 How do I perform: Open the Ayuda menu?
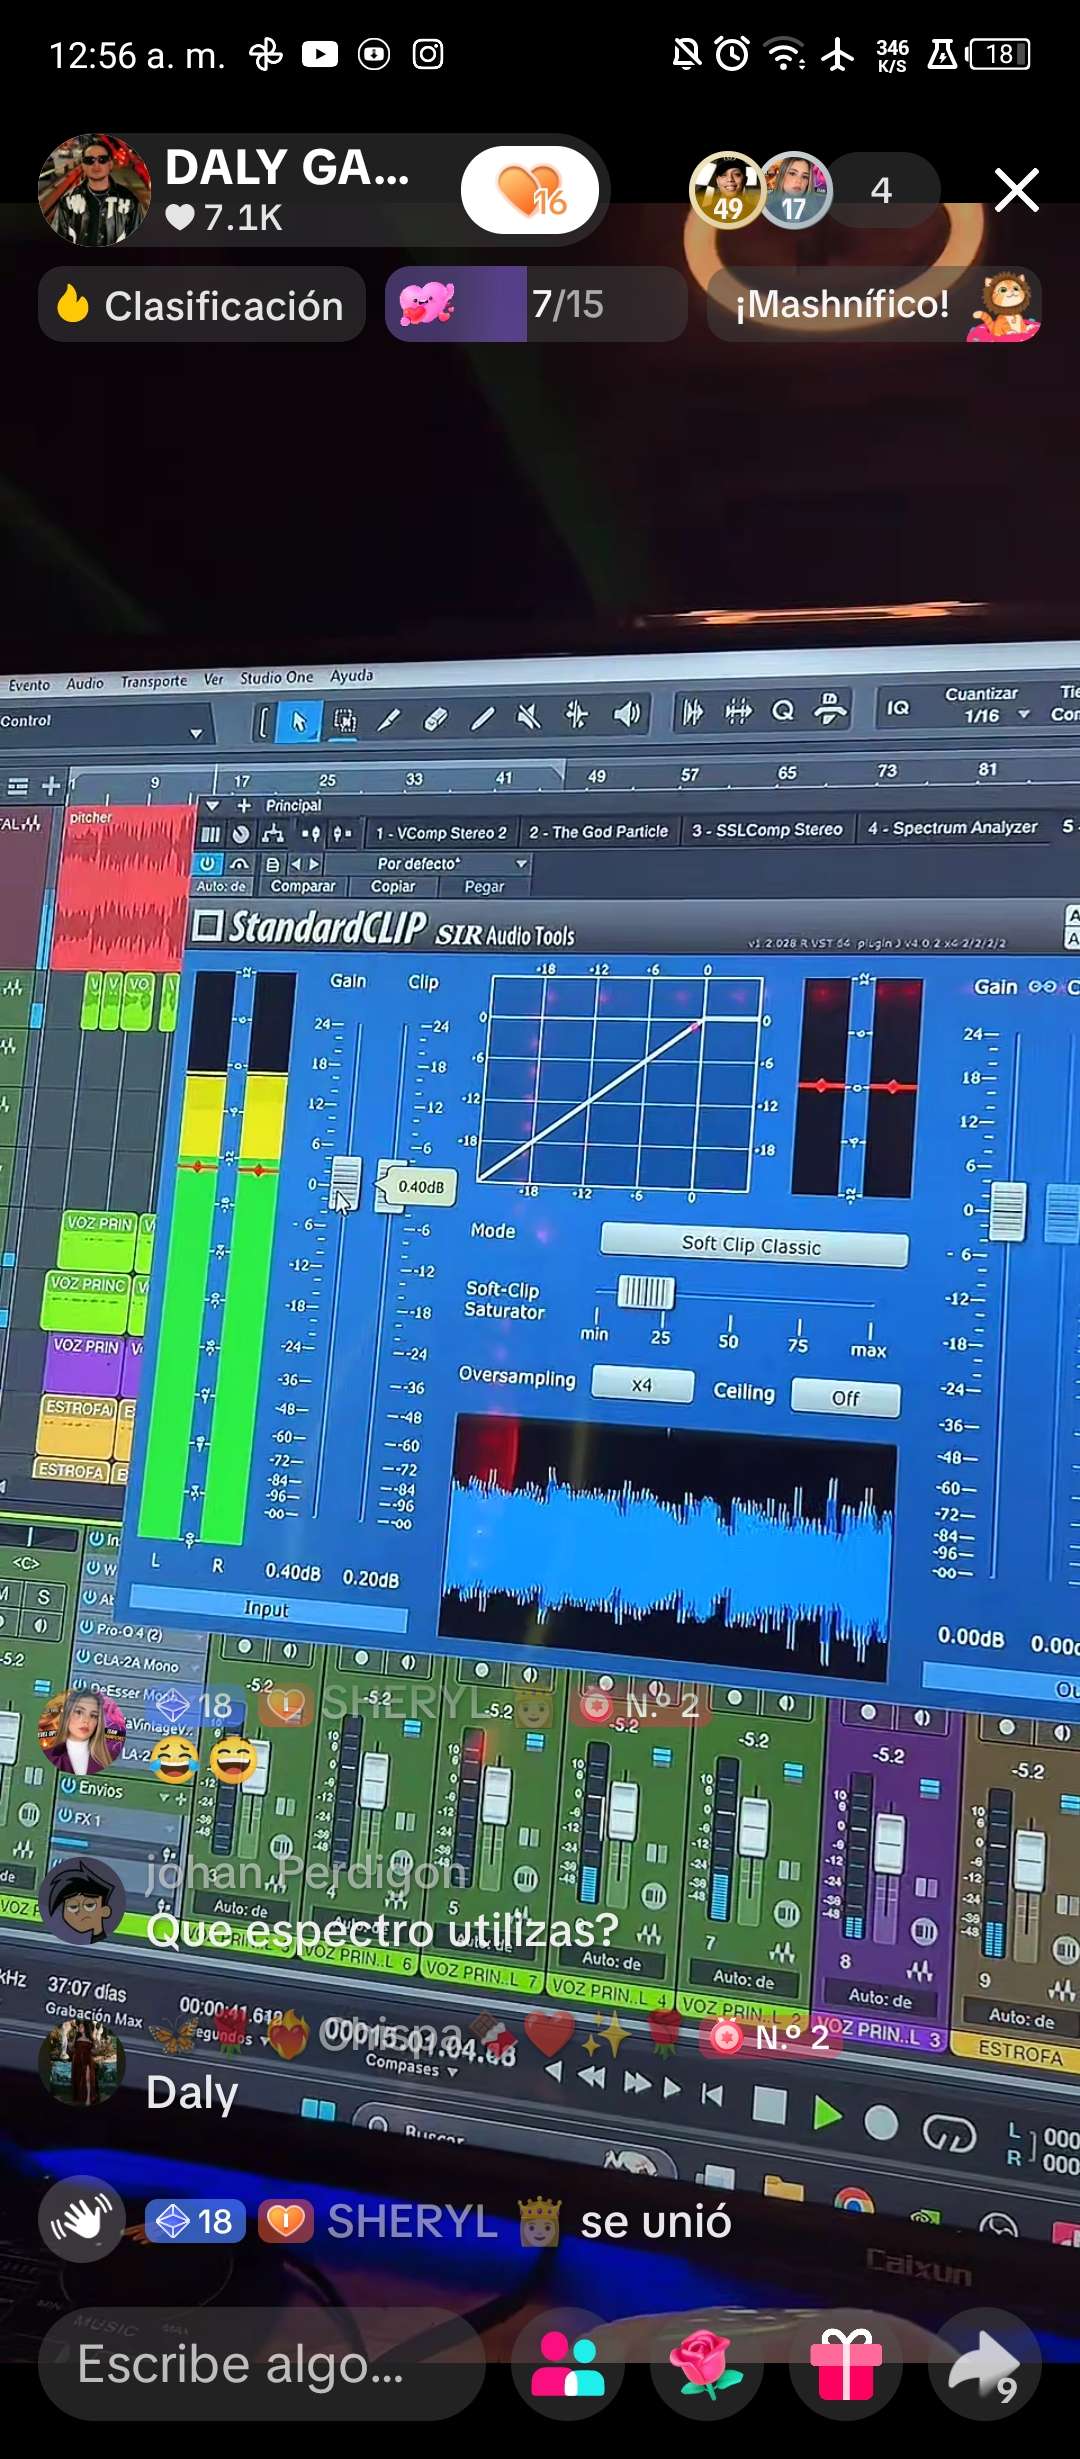[351, 675]
